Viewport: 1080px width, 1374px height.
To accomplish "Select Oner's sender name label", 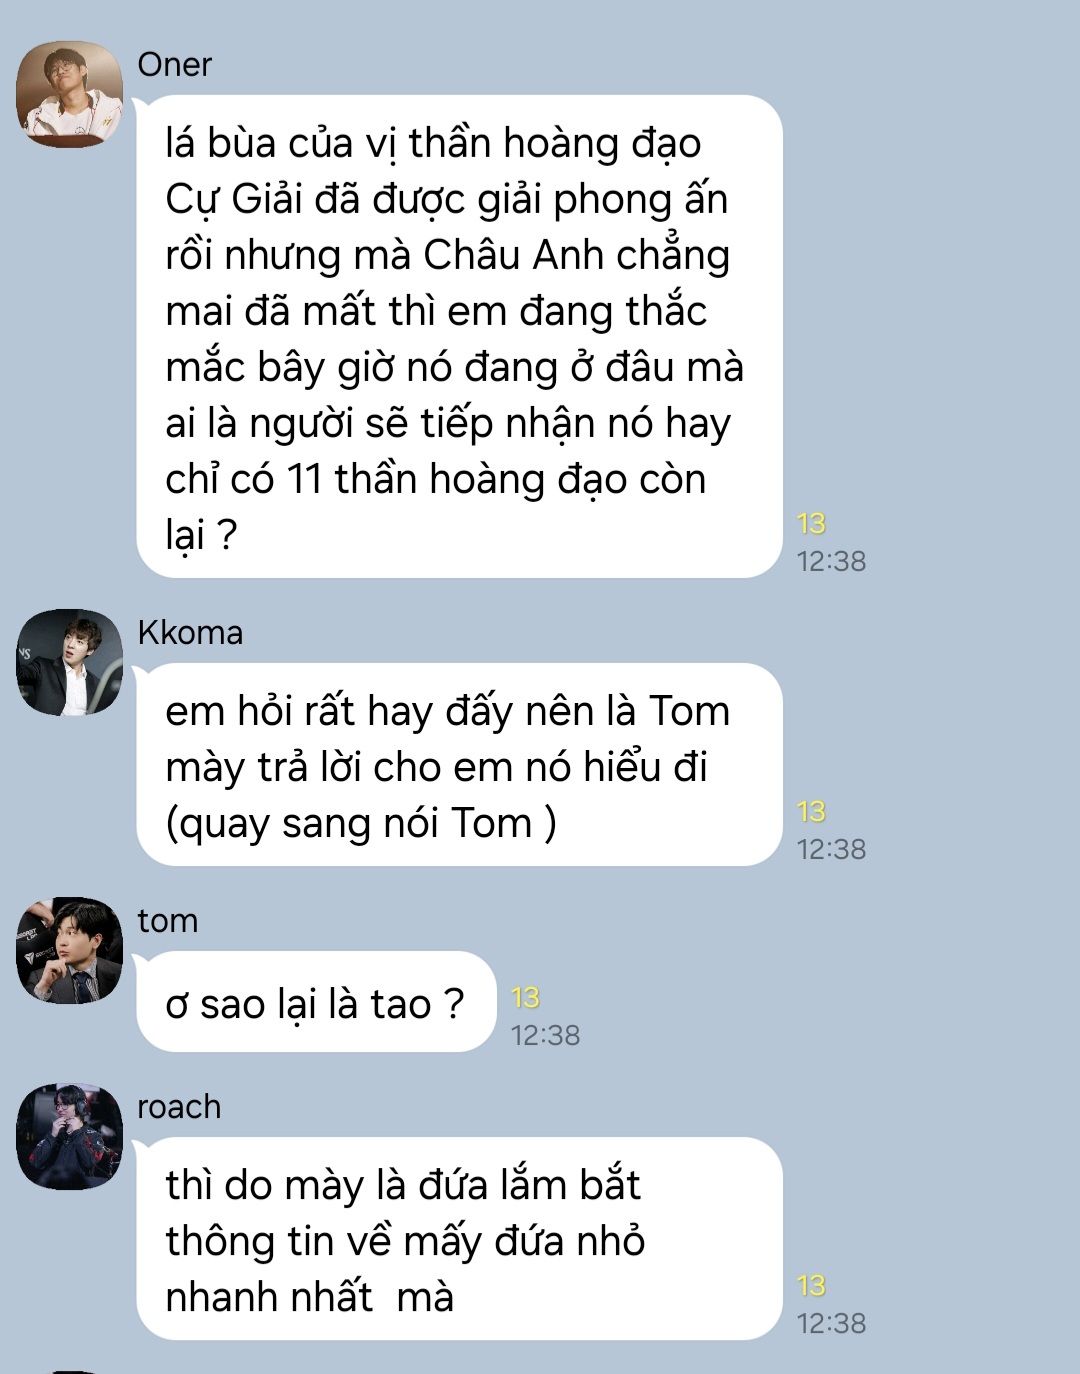I will coord(174,65).
